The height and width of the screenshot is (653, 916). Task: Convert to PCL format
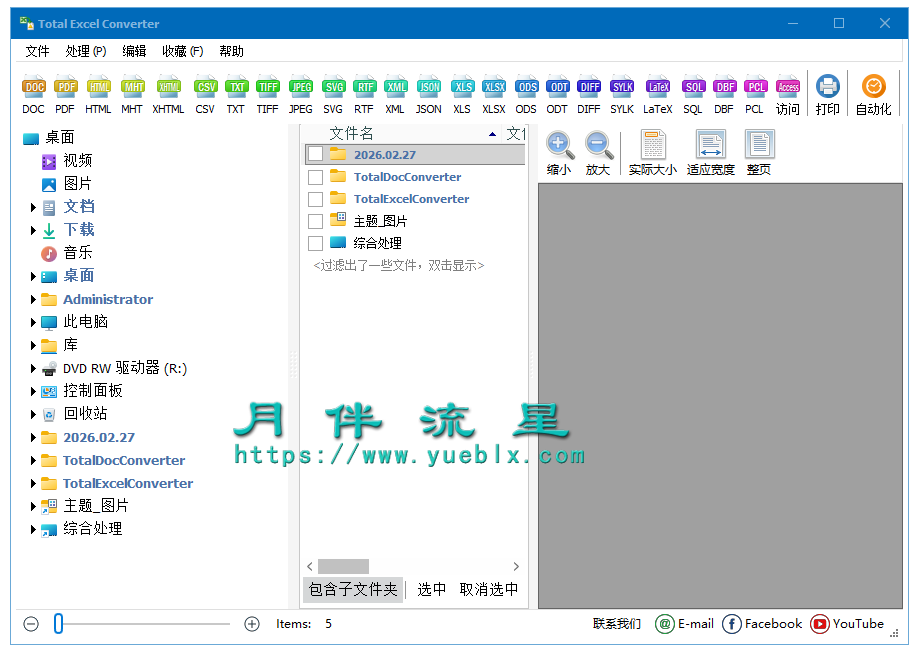tap(755, 94)
